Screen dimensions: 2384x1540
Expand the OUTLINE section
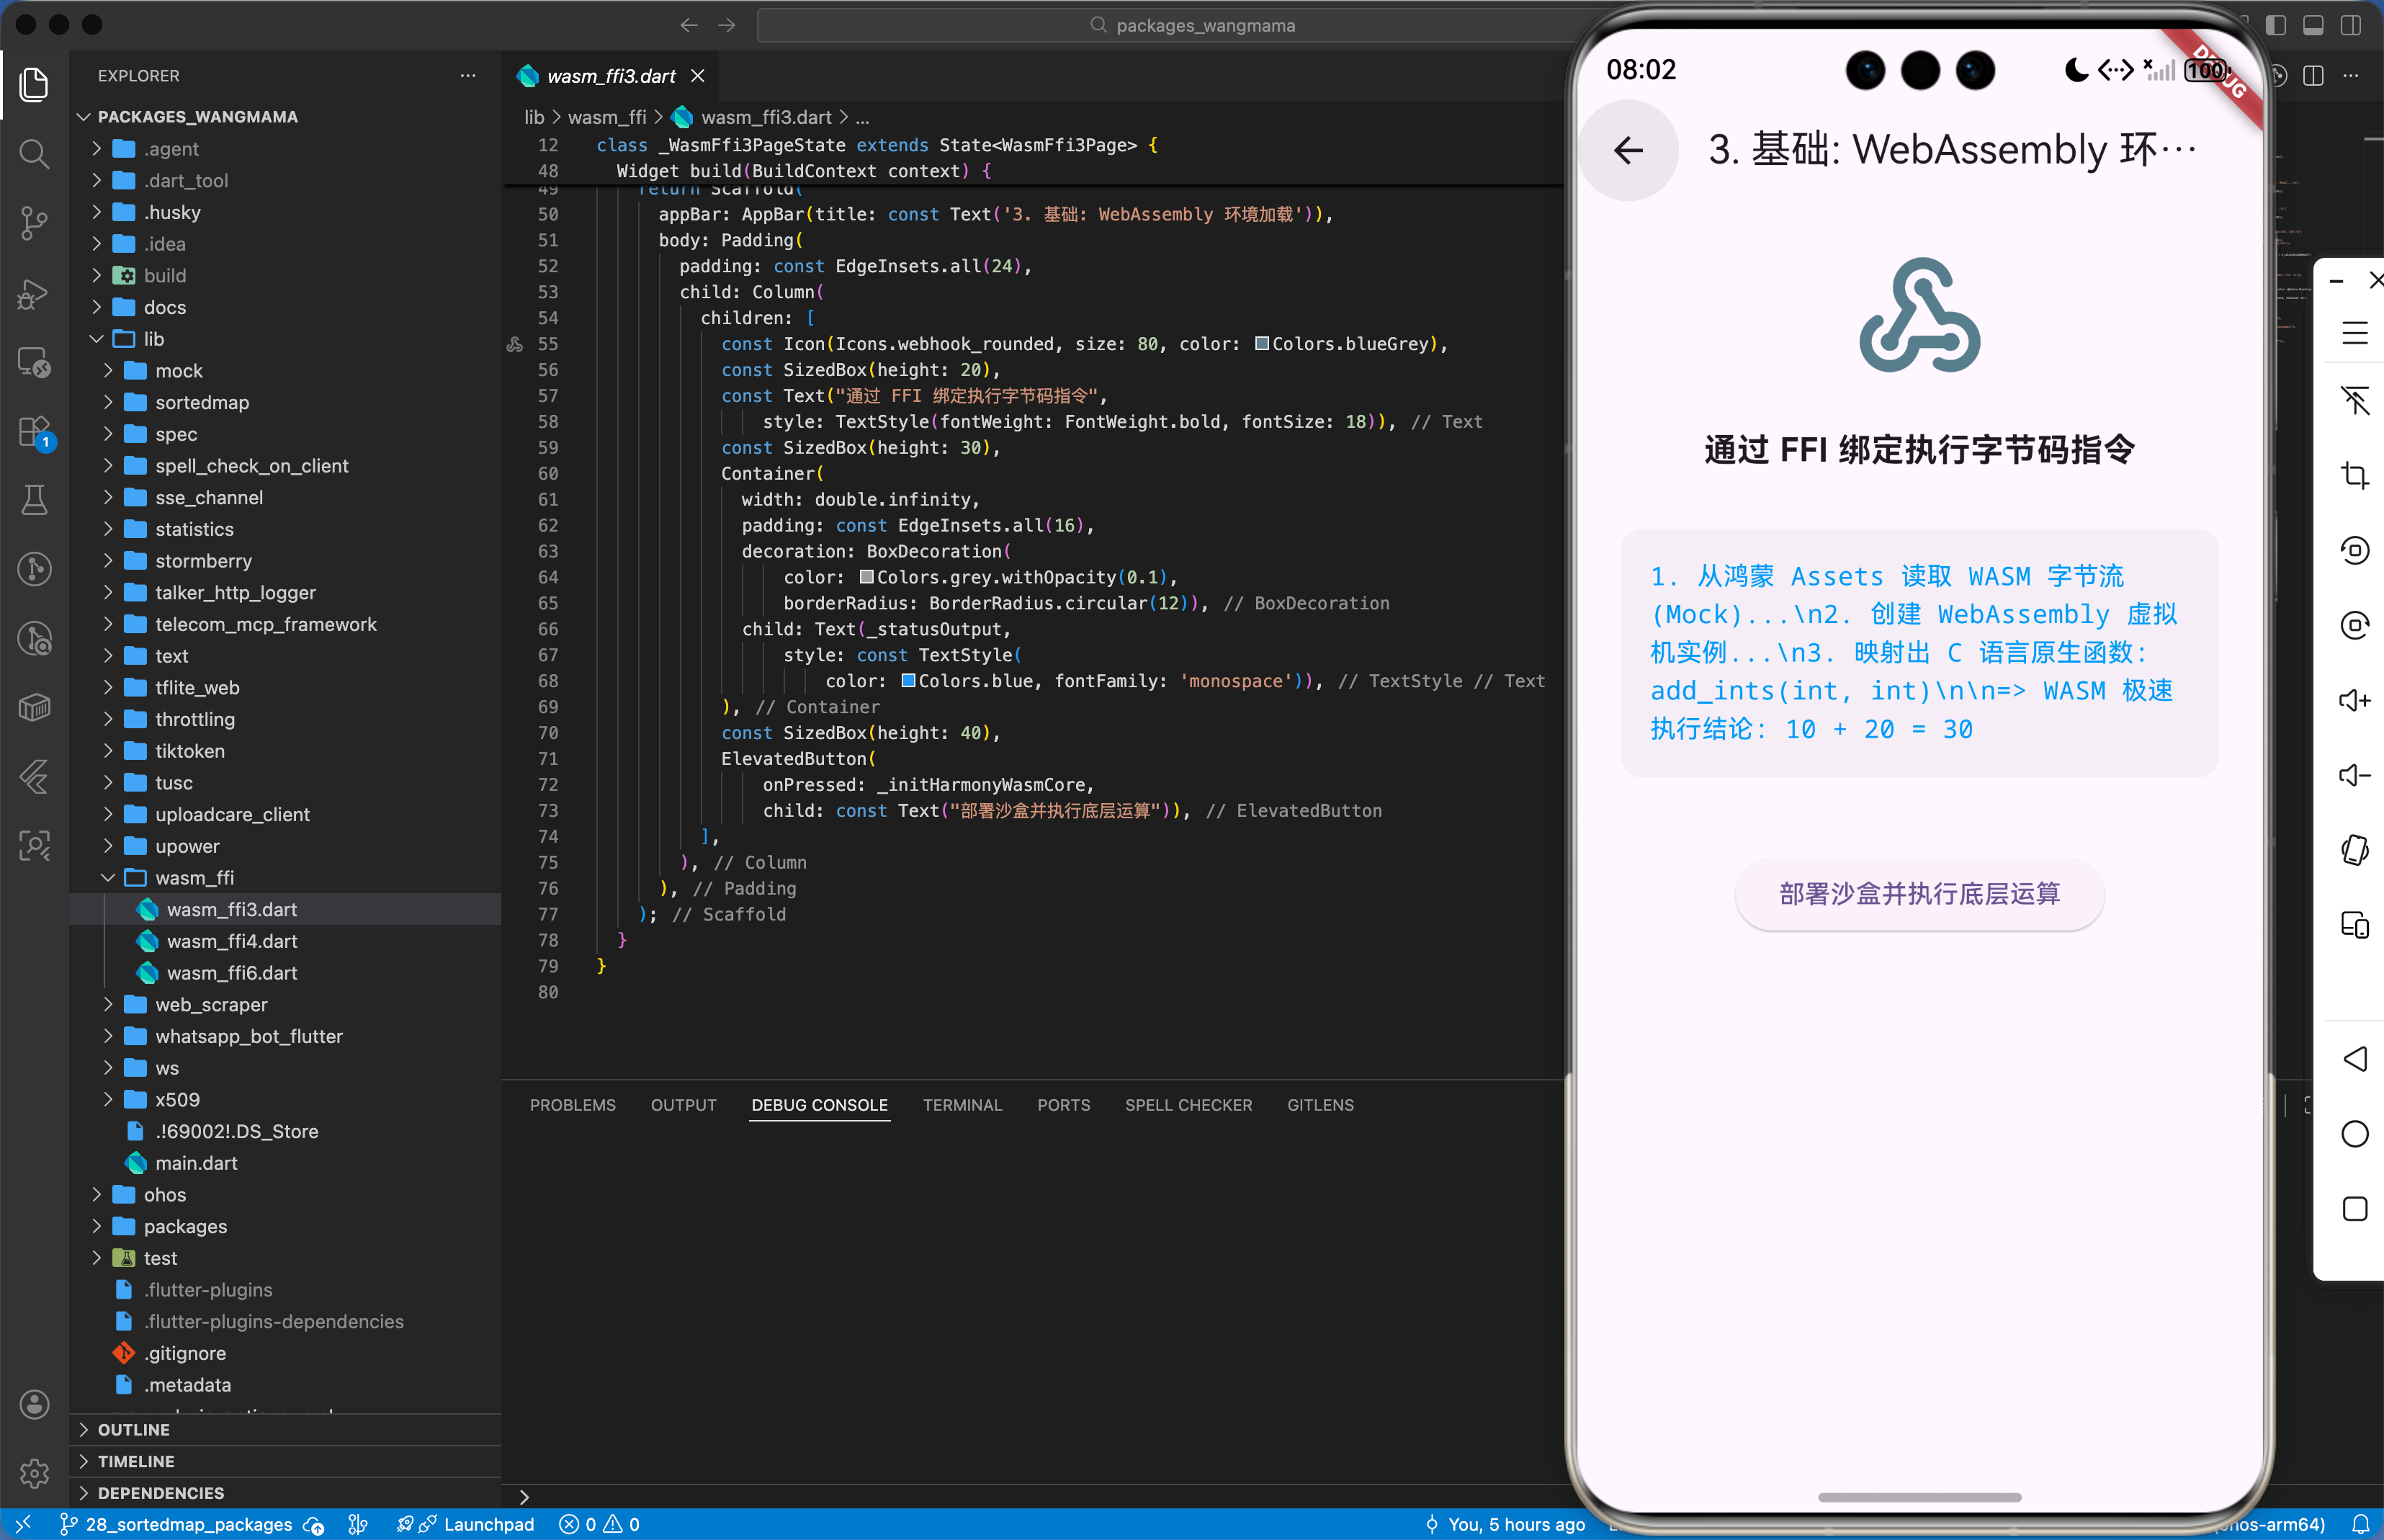click(133, 1430)
